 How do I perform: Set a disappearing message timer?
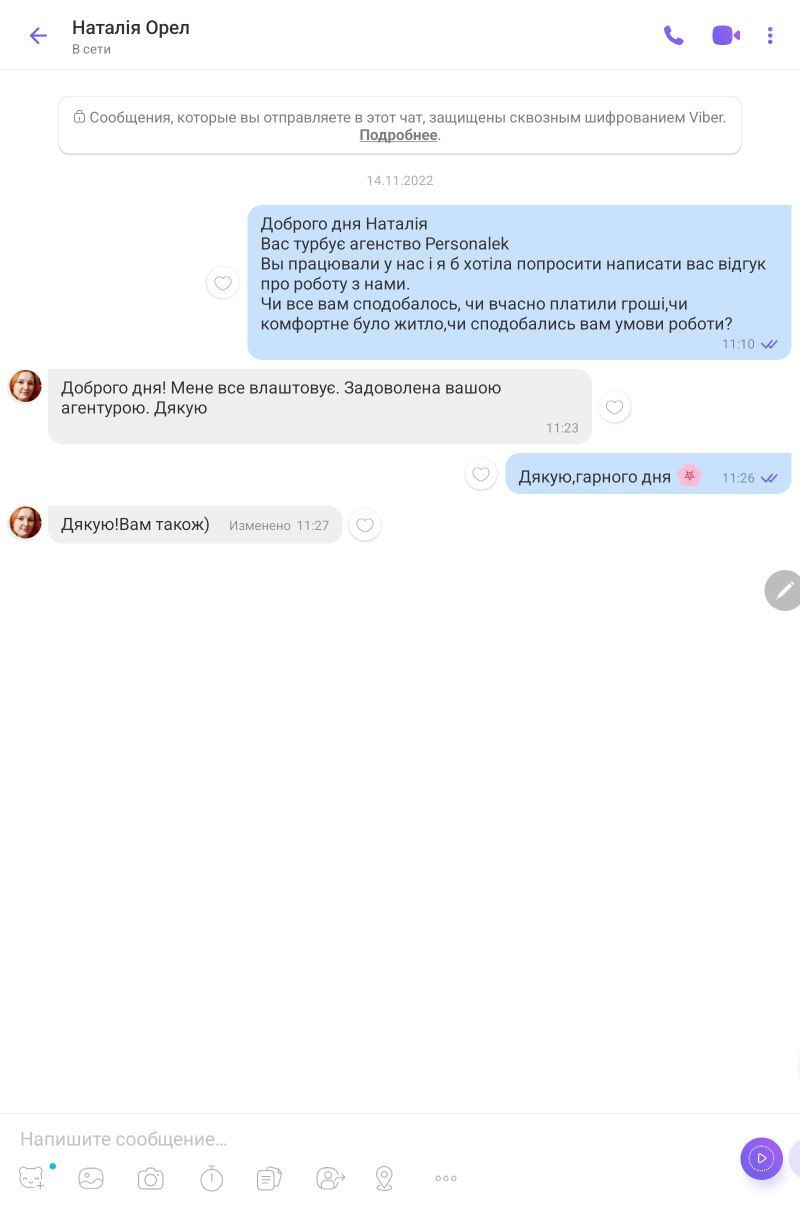(211, 1179)
